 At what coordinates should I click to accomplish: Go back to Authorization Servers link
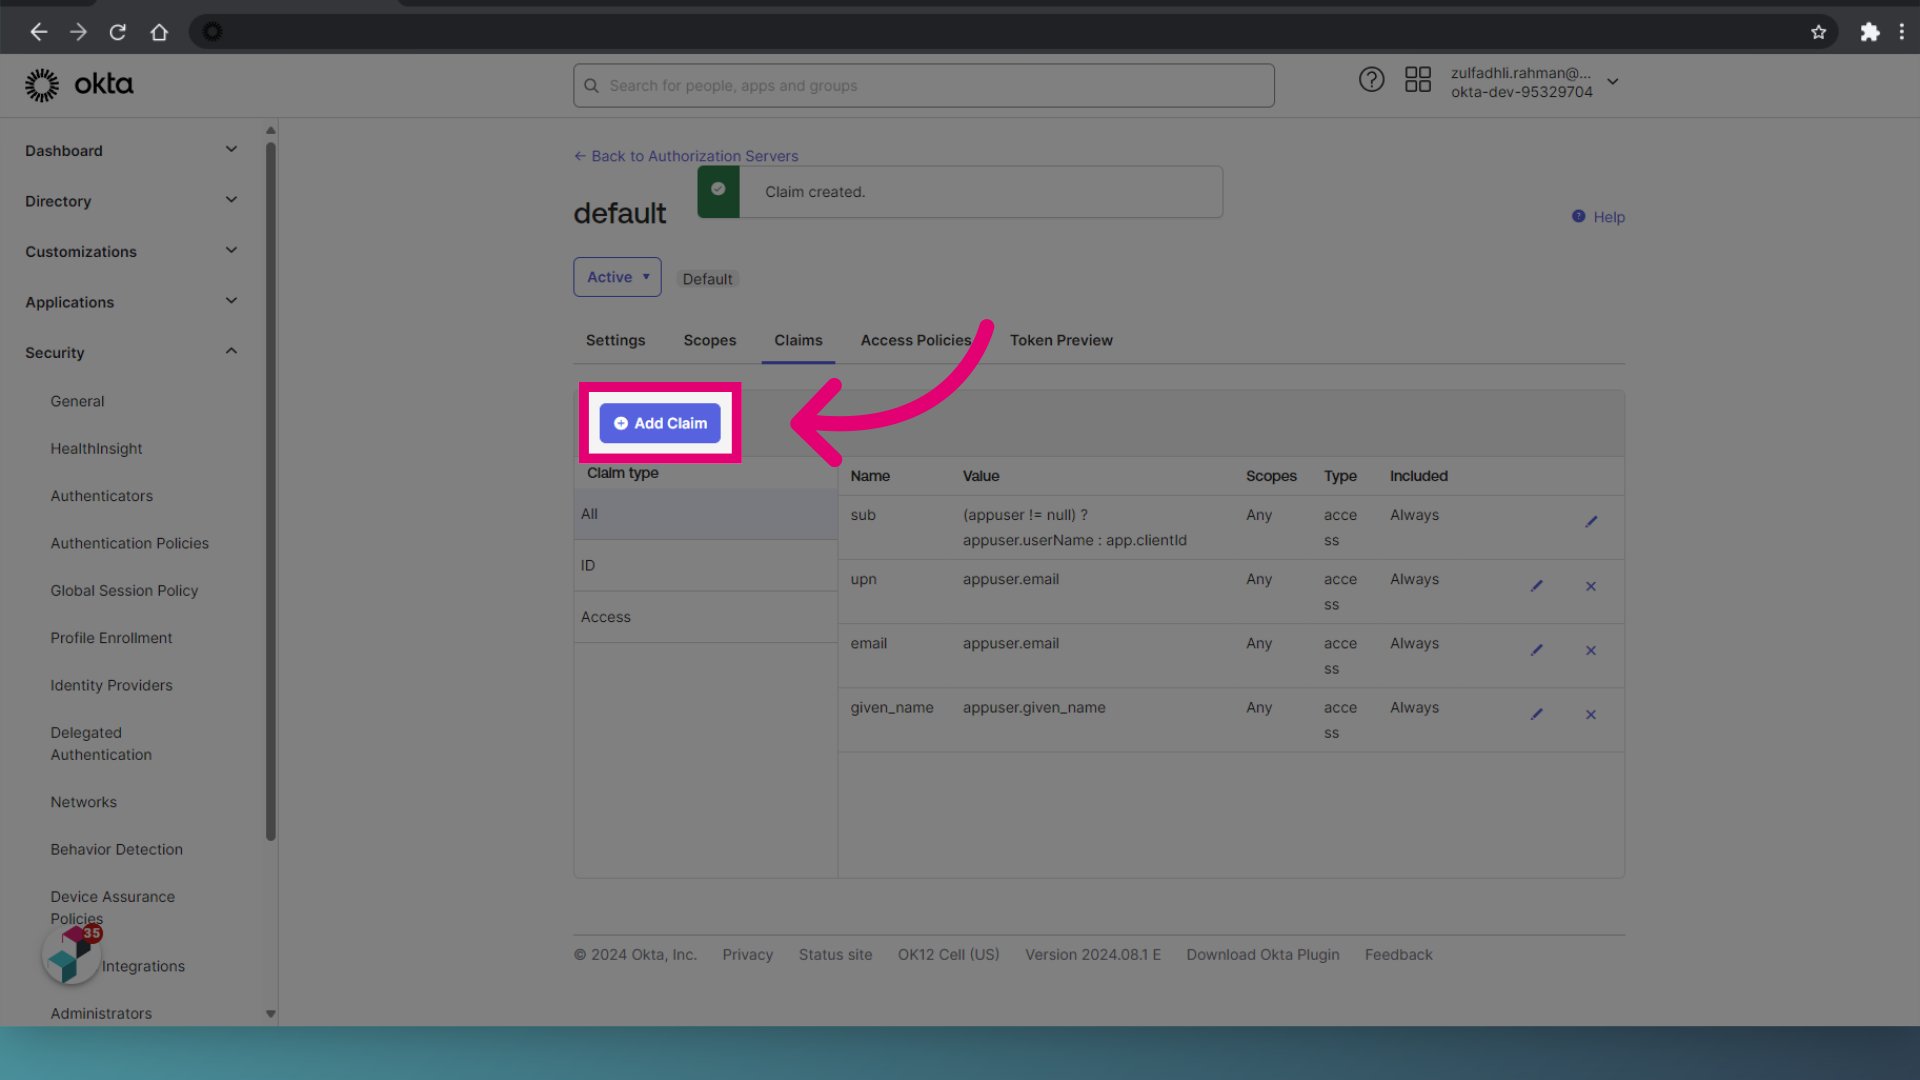686,156
